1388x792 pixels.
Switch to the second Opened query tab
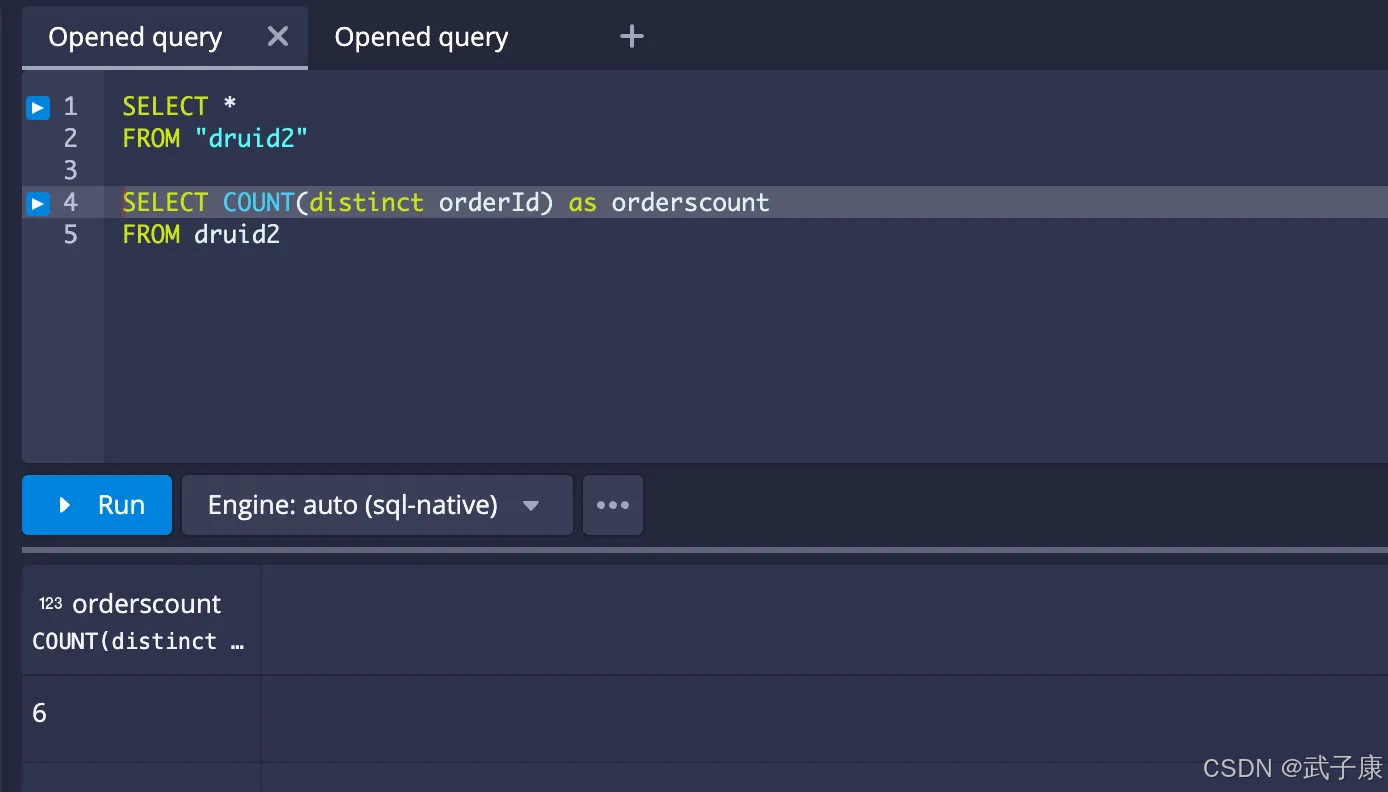click(x=421, y=38)
